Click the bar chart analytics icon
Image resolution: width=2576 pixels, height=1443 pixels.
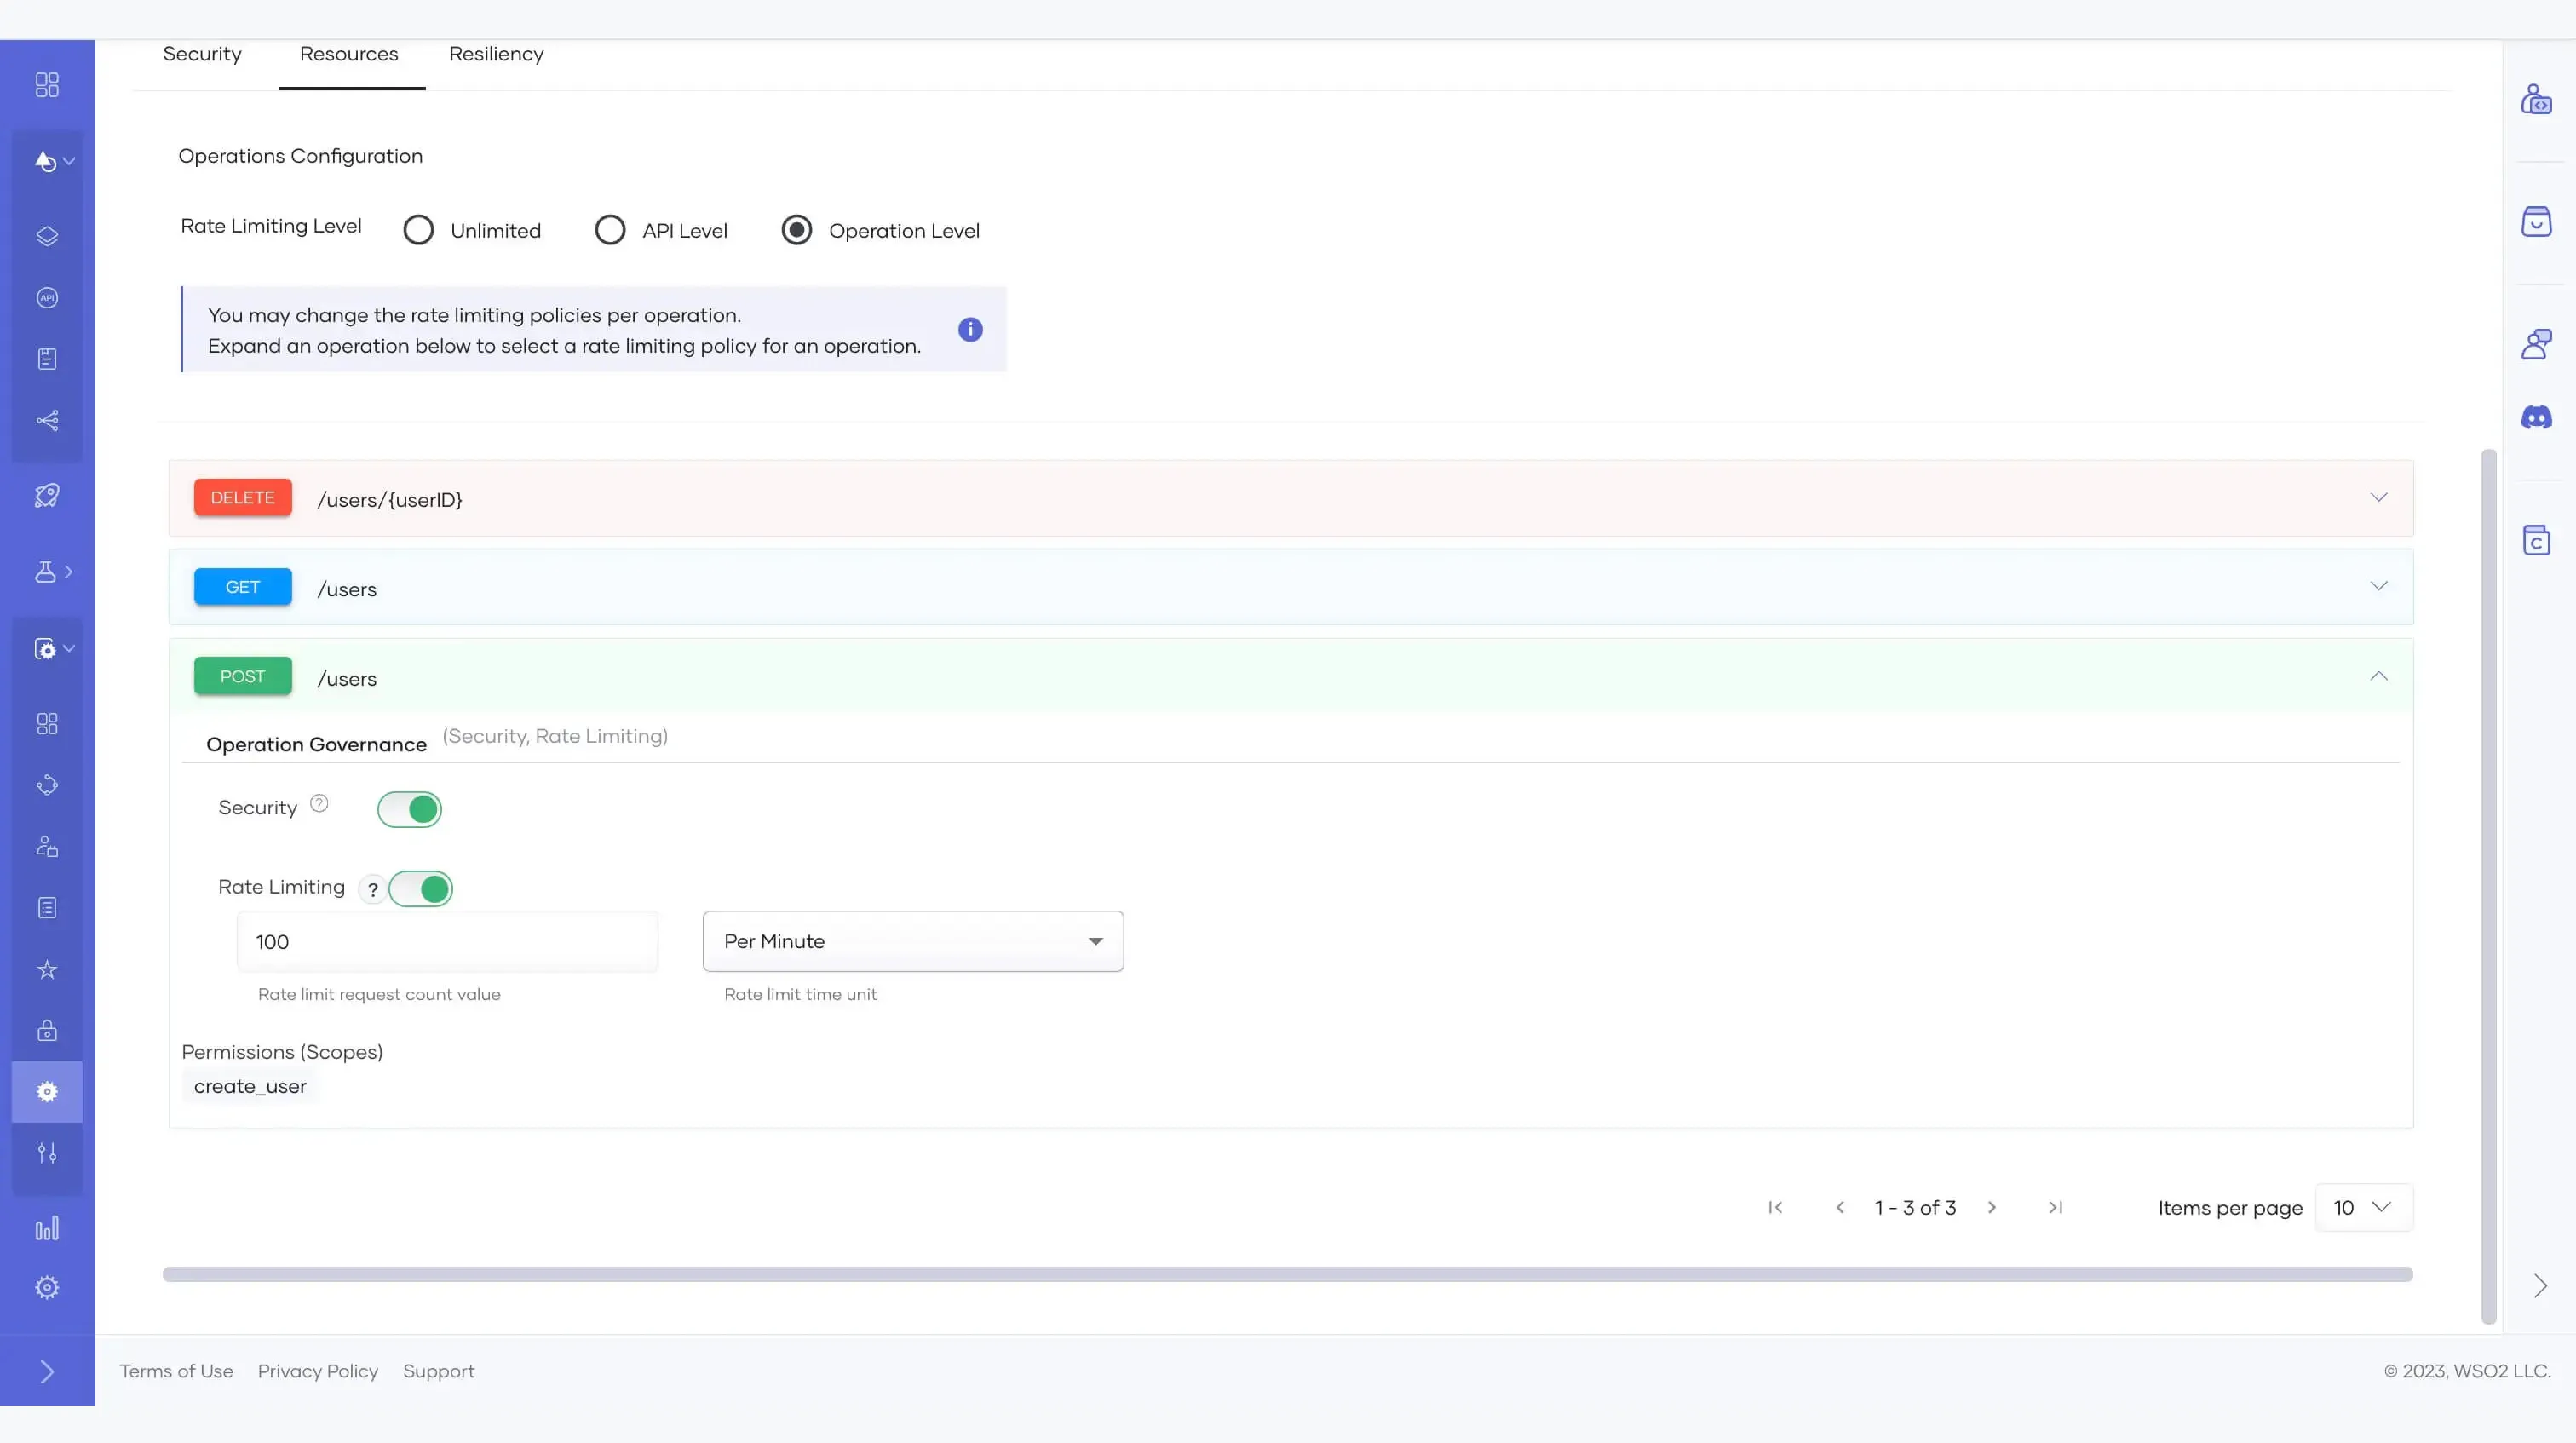click(47, 1228)
